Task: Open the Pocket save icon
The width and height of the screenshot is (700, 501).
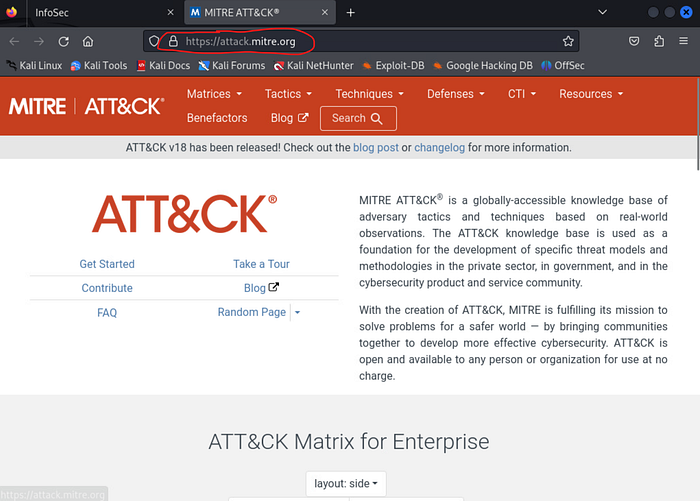Action: 634,42
